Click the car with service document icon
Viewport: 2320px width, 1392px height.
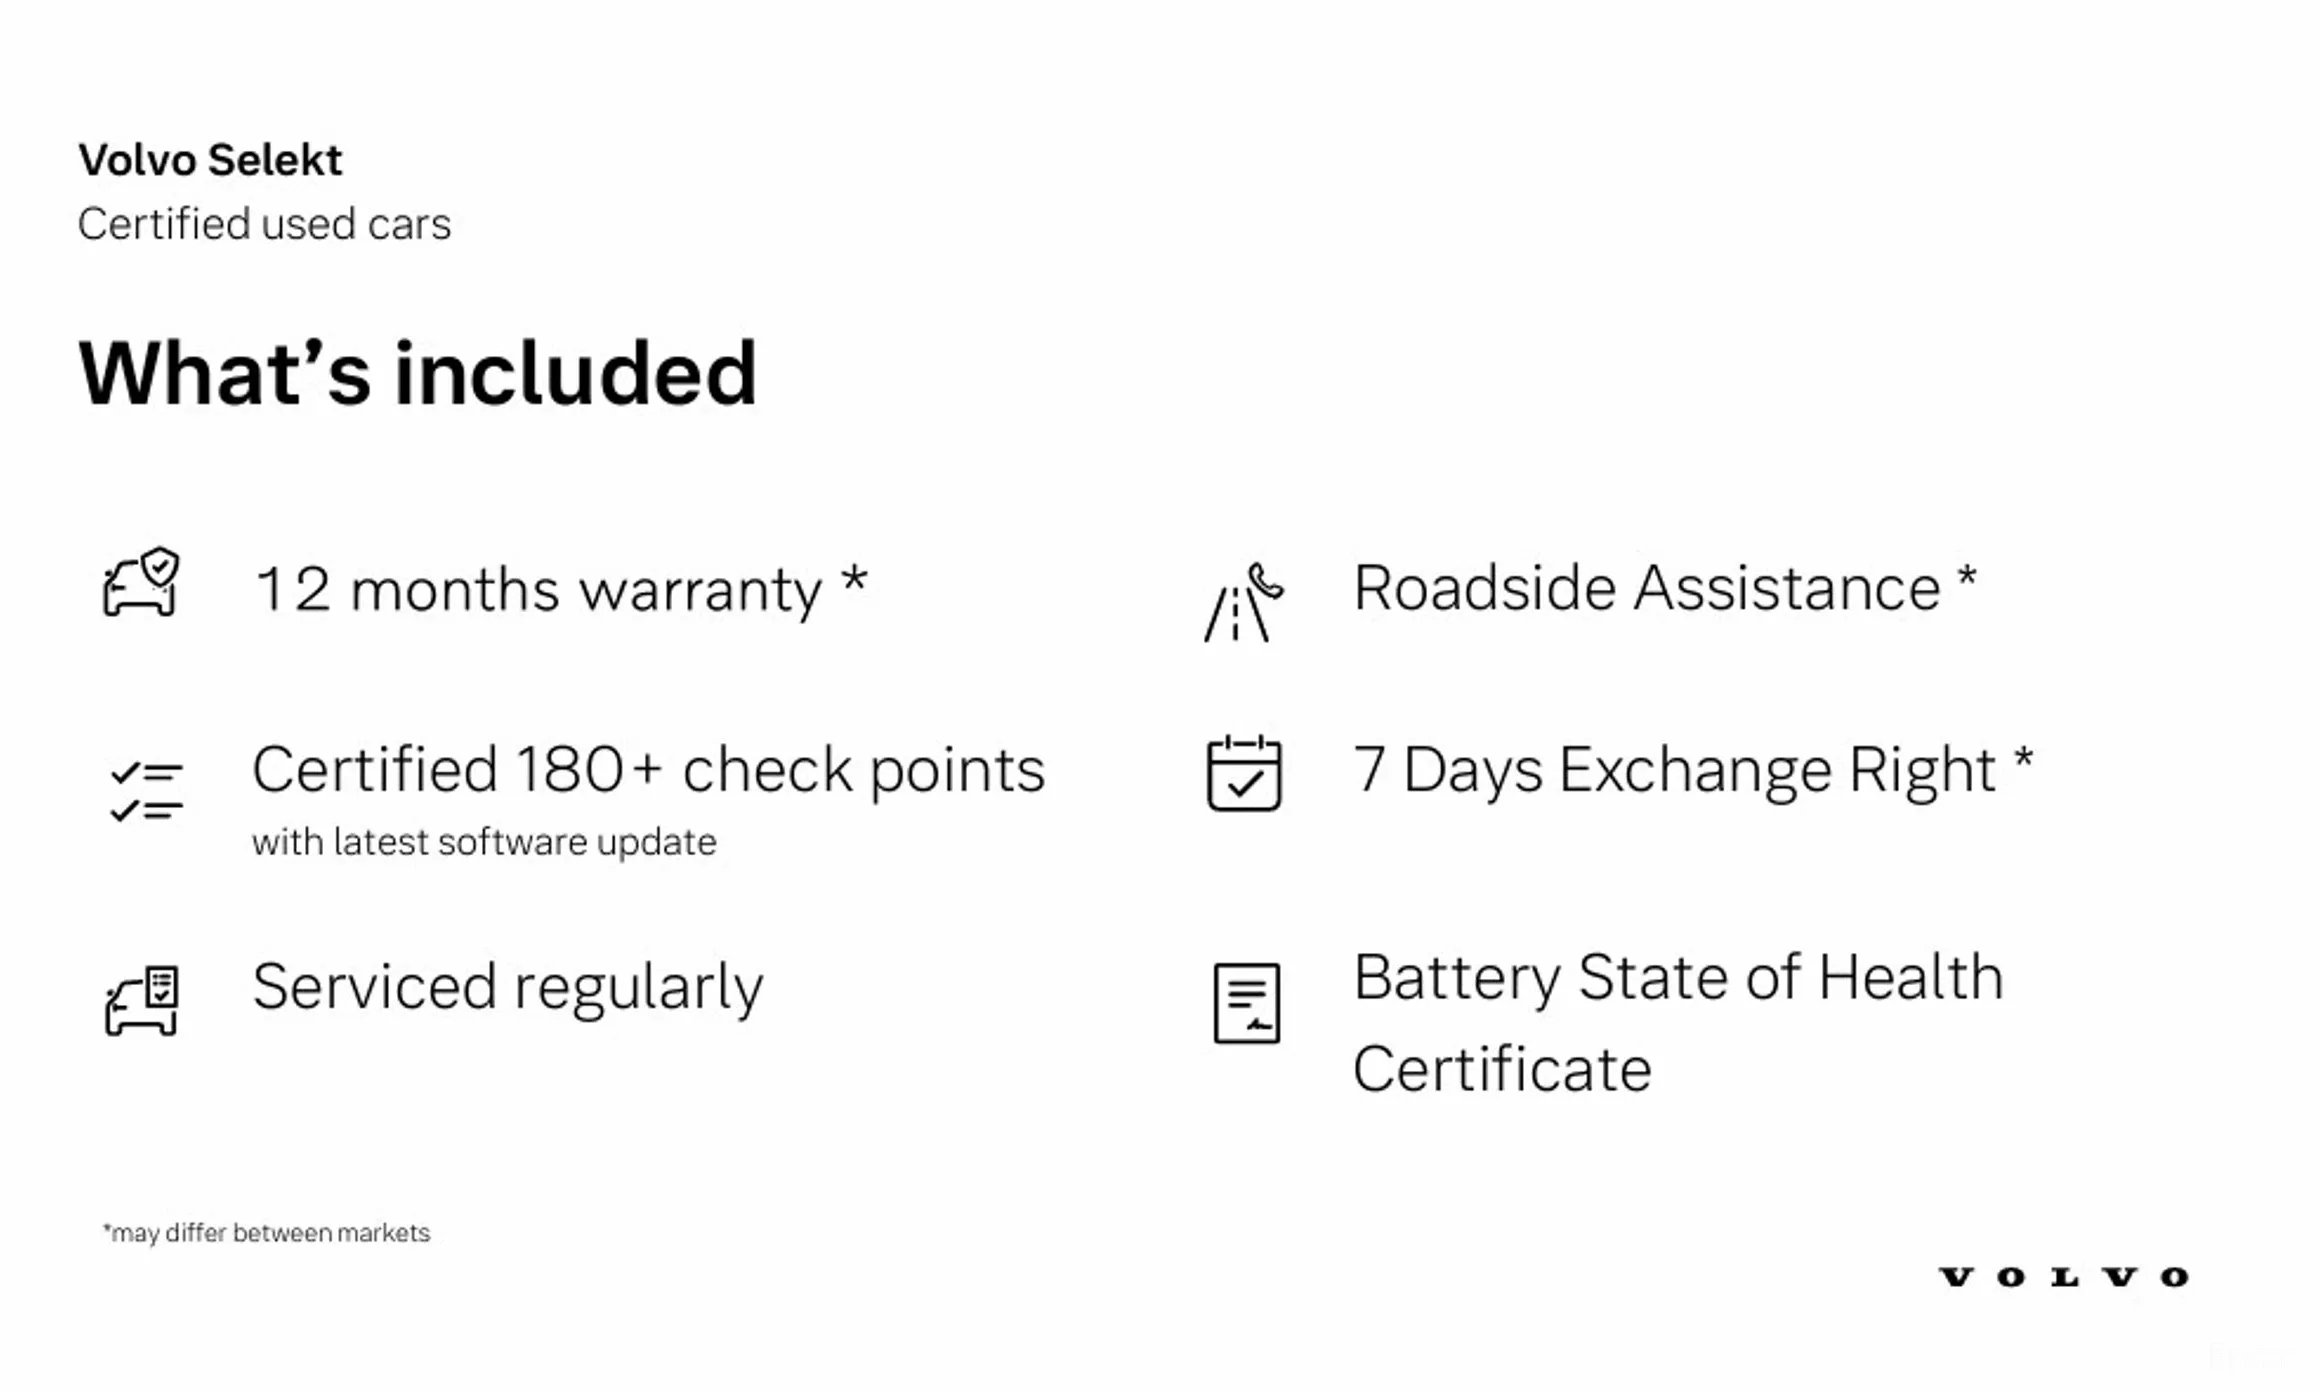click(x=142, y=1000)
